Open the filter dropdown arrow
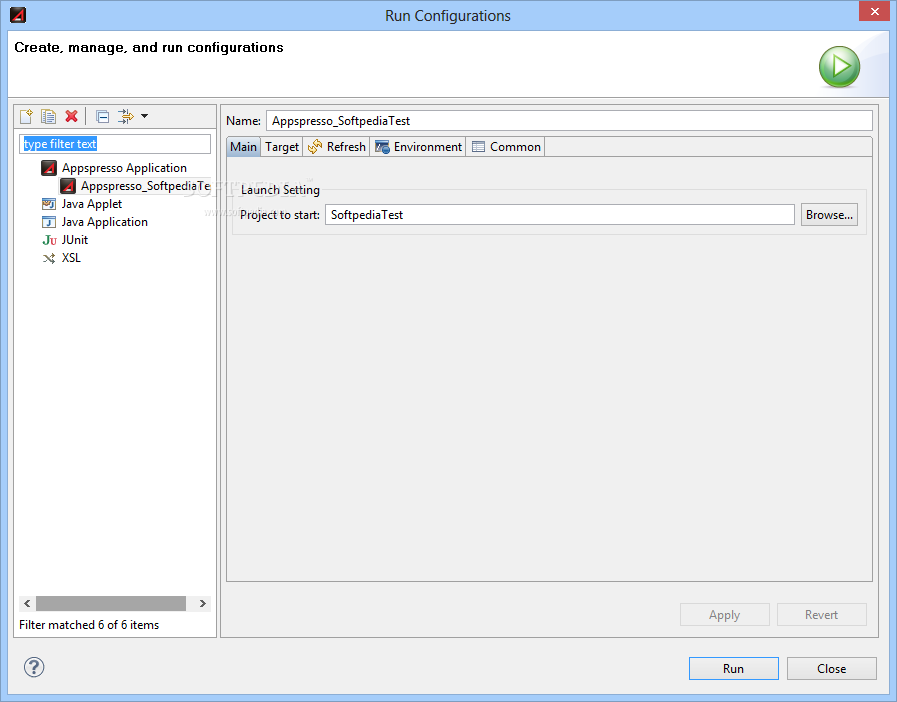The width and height of the screenshot is (897, 702). coord(145,116)
